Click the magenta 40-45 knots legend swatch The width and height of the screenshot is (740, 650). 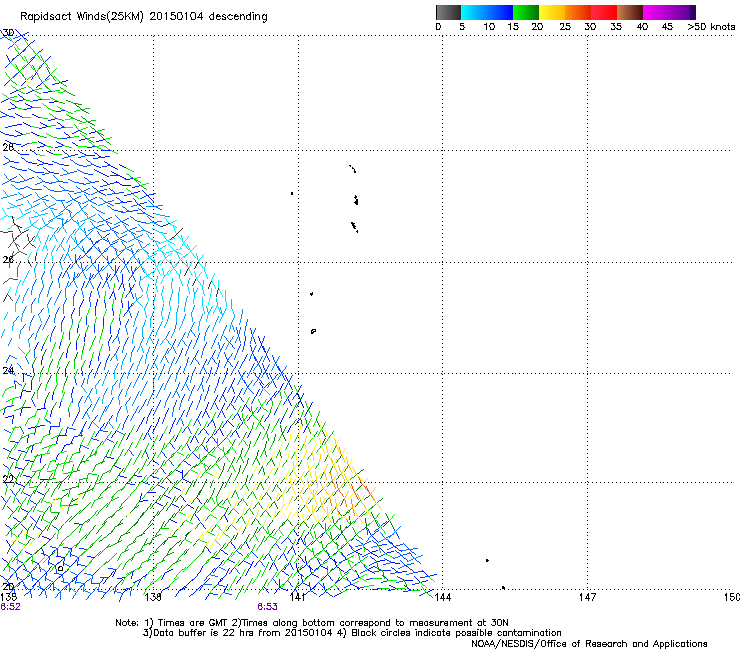pos(656,12)
